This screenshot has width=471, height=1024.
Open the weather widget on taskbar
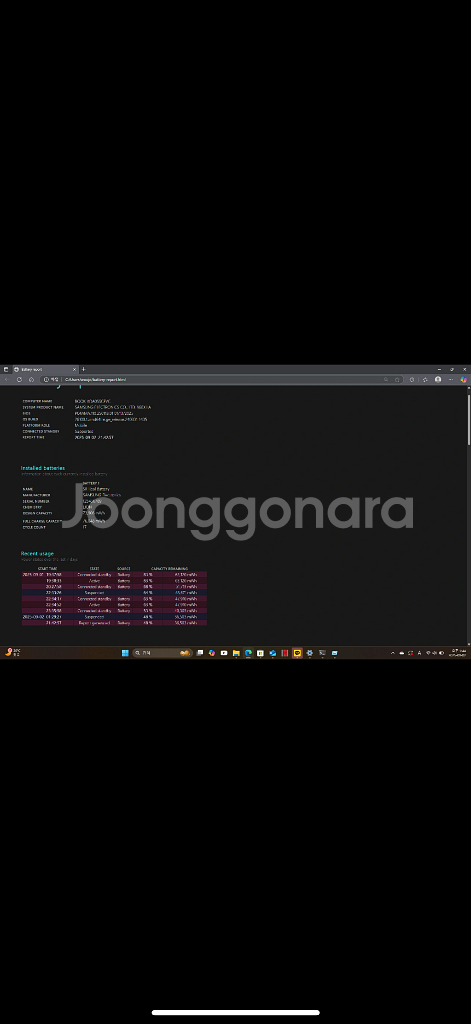(13, 653)
